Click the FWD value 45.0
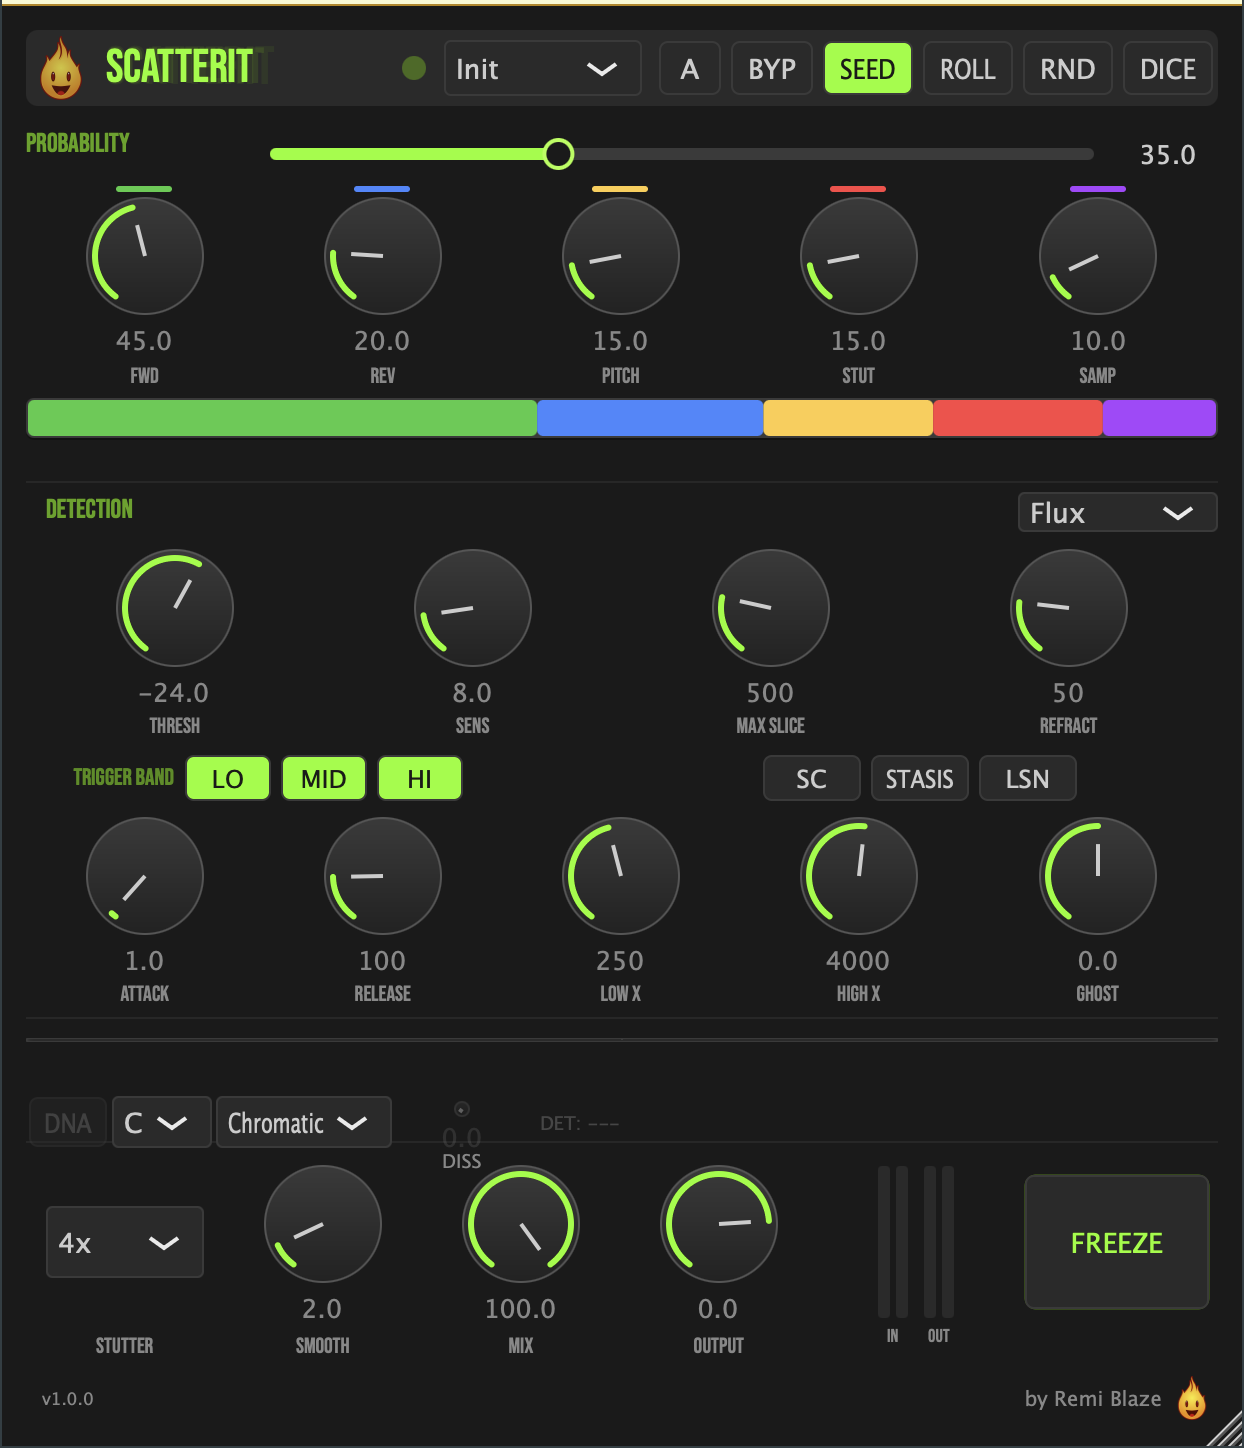This screenshot has width=1244, height=1448. [144, 341]
